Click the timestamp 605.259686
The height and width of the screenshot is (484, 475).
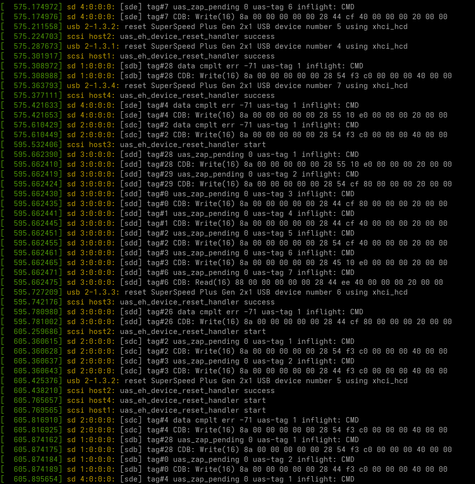tap(38, 331)
